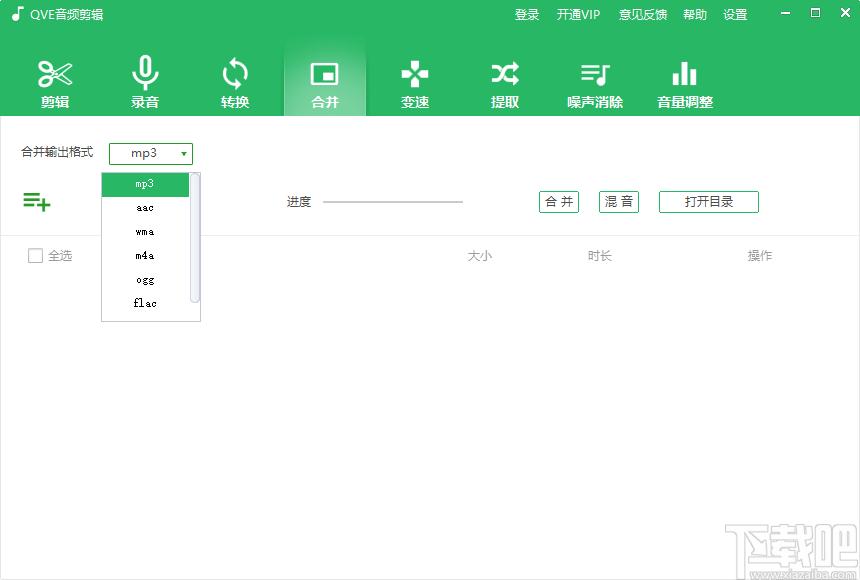
Task: Click the 大小 column header
Action: click(x=479, y=256)
